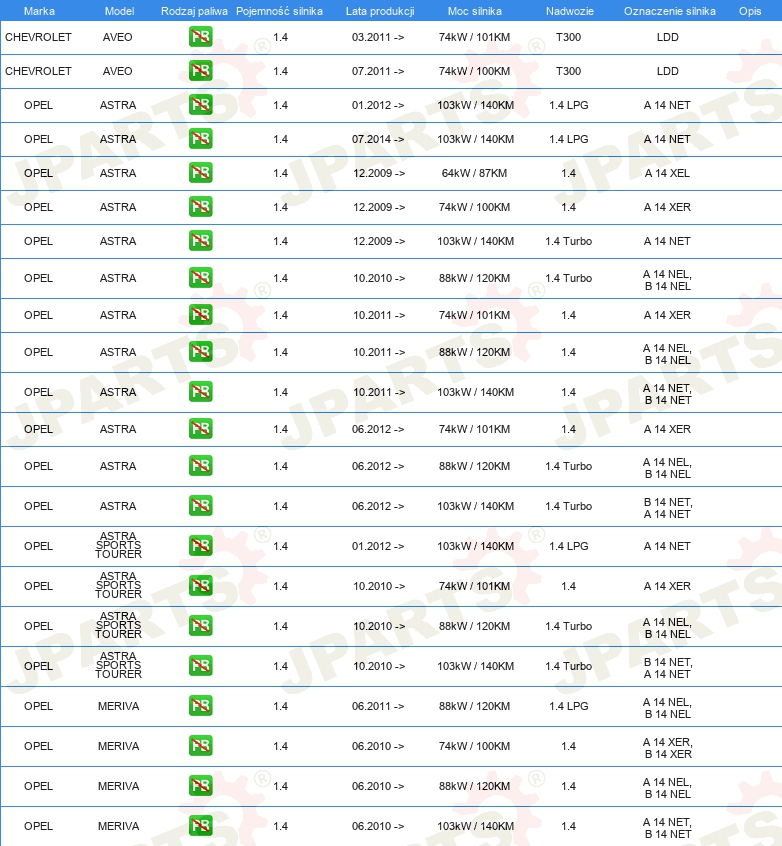Click 'ASTRA SPORTS TOURER' in the 01.2012 row

click(118, 545)
